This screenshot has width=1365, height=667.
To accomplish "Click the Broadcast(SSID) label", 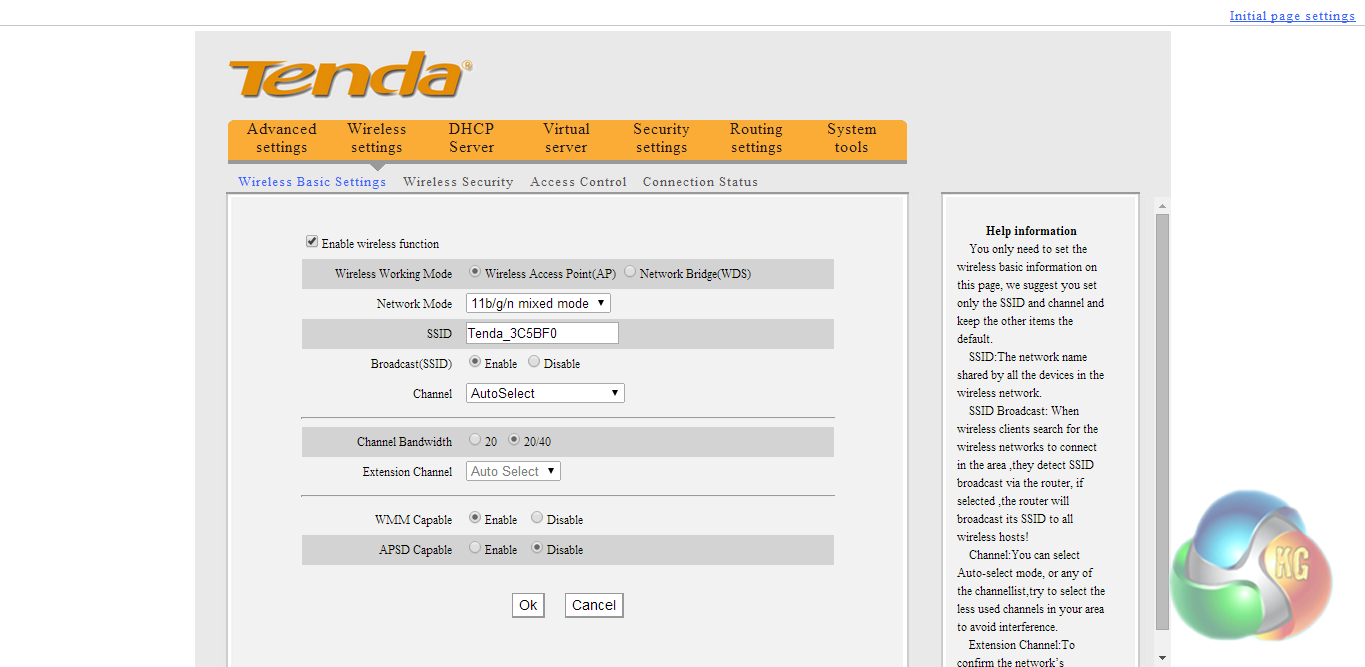I will pos(411,364).
